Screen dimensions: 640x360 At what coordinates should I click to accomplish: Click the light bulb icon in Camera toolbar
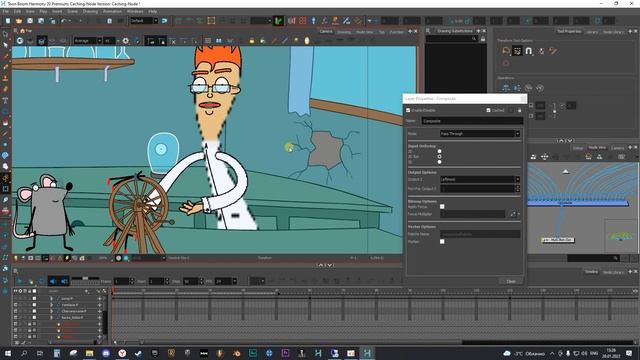tap(307, 40)
